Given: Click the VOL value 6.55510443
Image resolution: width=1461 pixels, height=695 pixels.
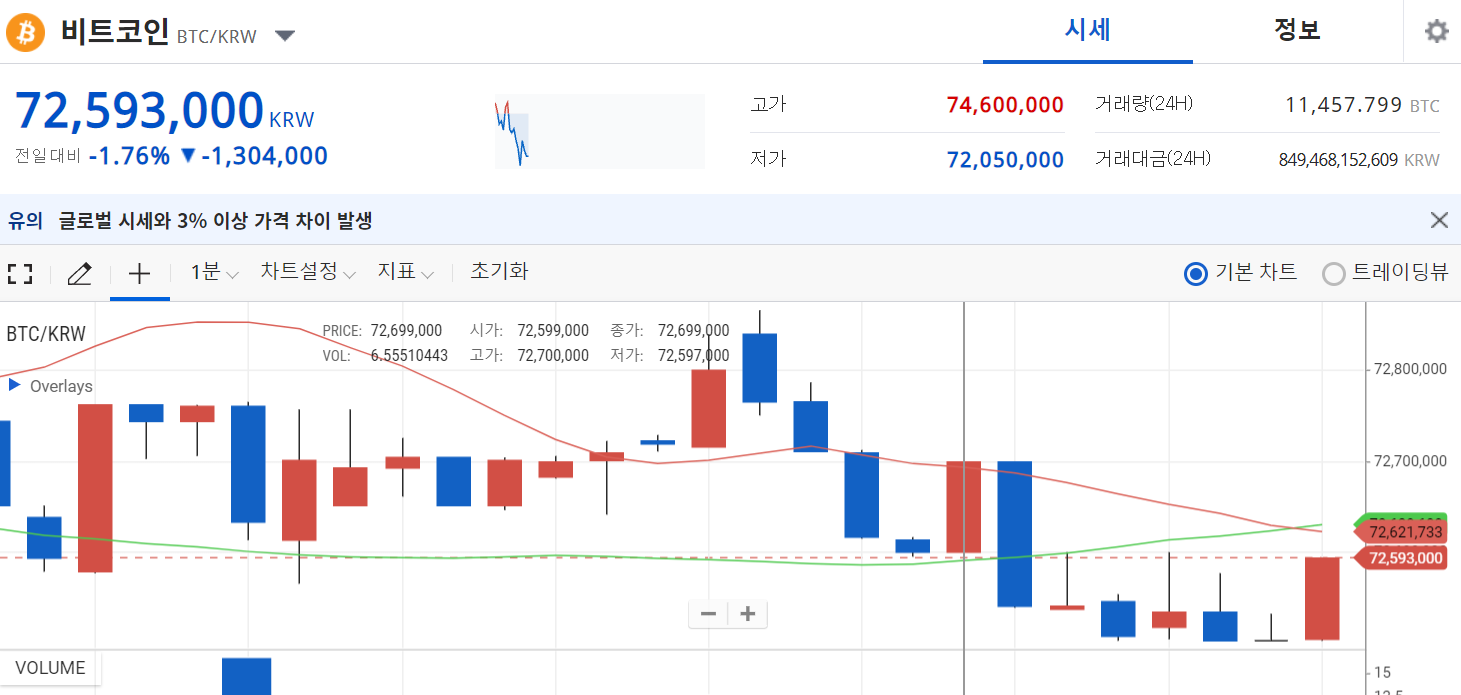Looking at the screenshot, I should point(409,355).
